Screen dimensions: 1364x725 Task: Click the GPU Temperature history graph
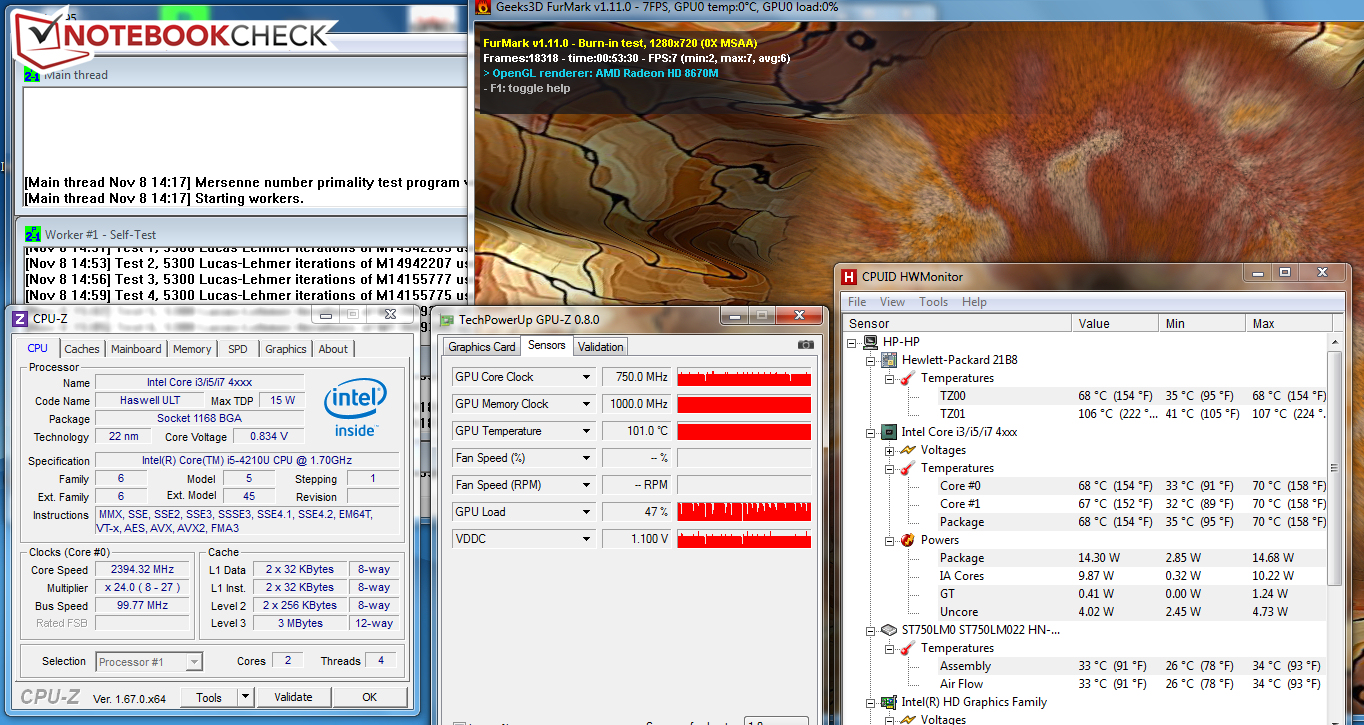pyautogui.click(x=744, y=431)
